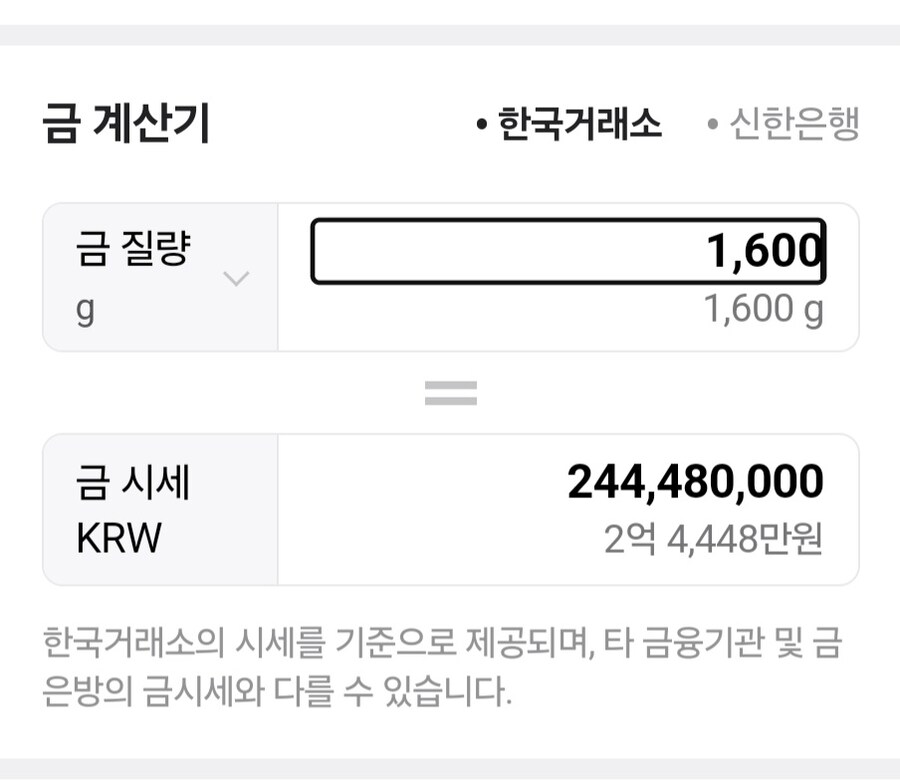Collapse the gram unit options chevron
This screenshot has width=900, height=783.
click(x=236, y=280)
